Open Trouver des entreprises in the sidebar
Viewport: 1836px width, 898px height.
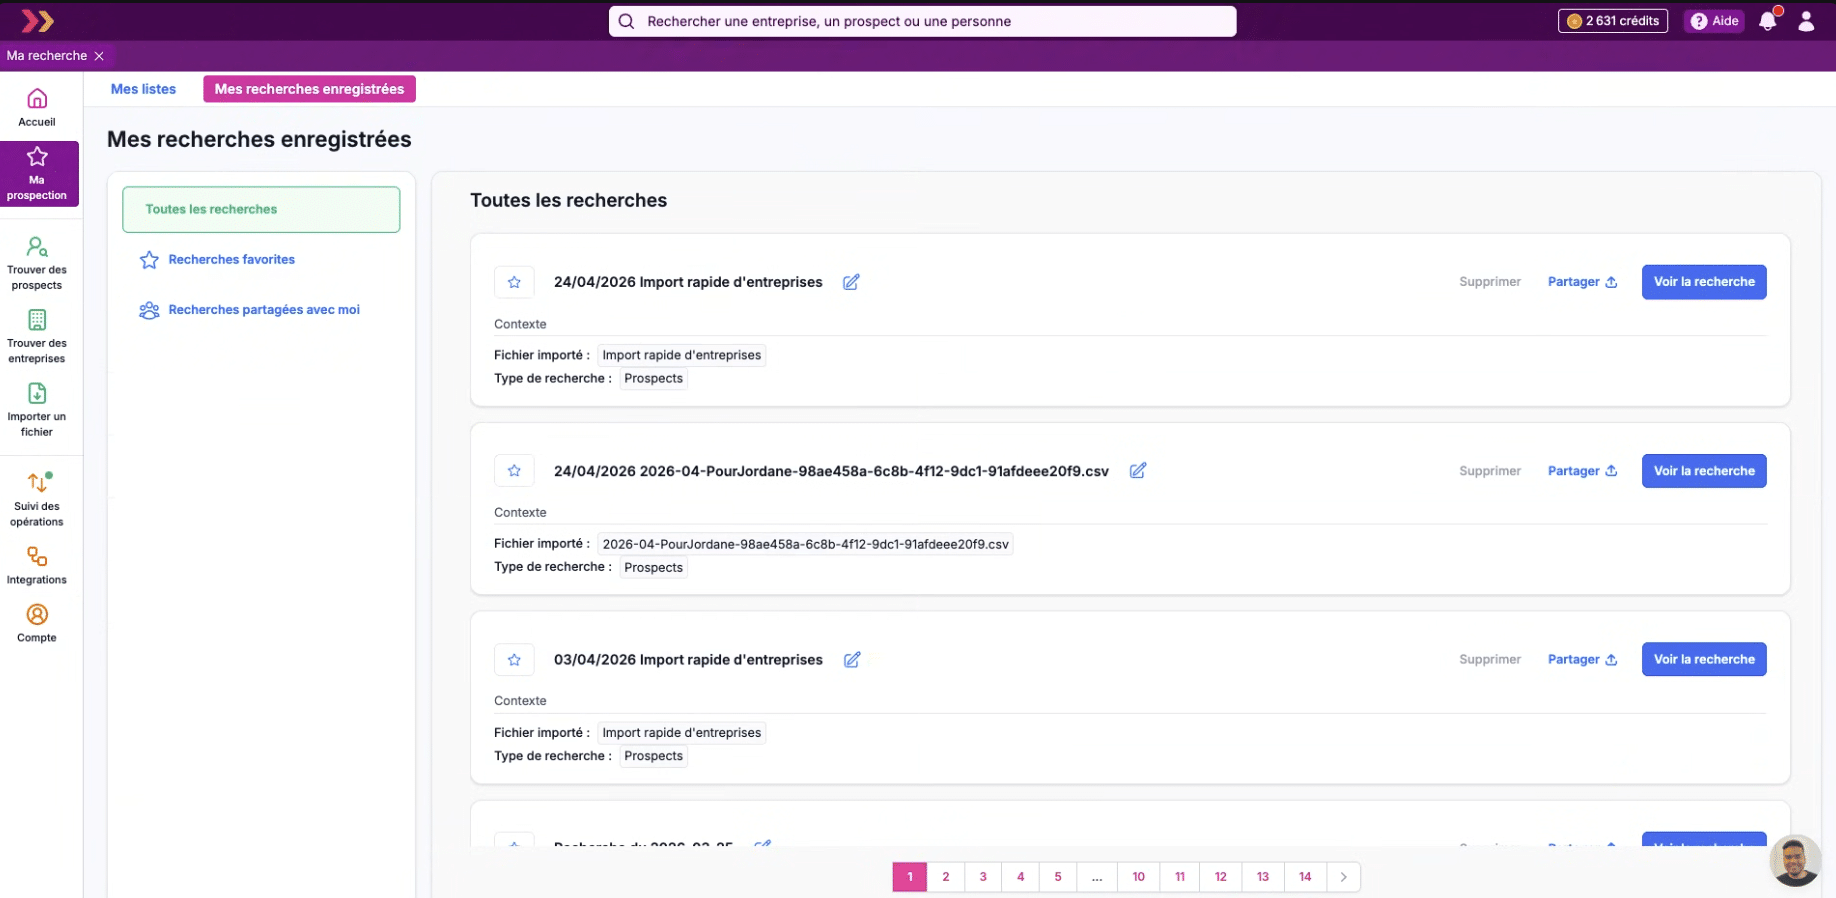(37, 337)
